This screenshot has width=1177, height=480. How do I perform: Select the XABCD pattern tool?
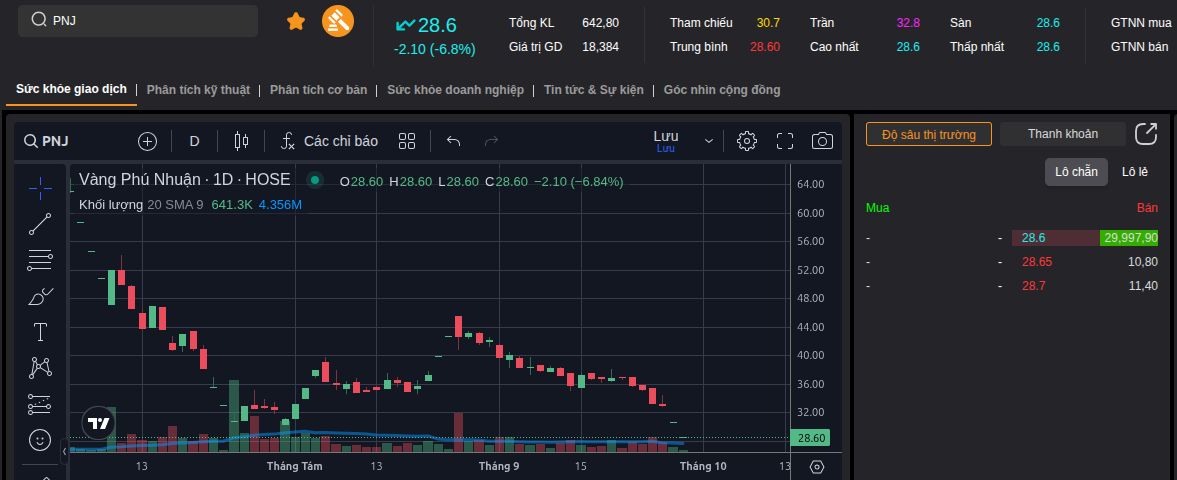(40, 368)
